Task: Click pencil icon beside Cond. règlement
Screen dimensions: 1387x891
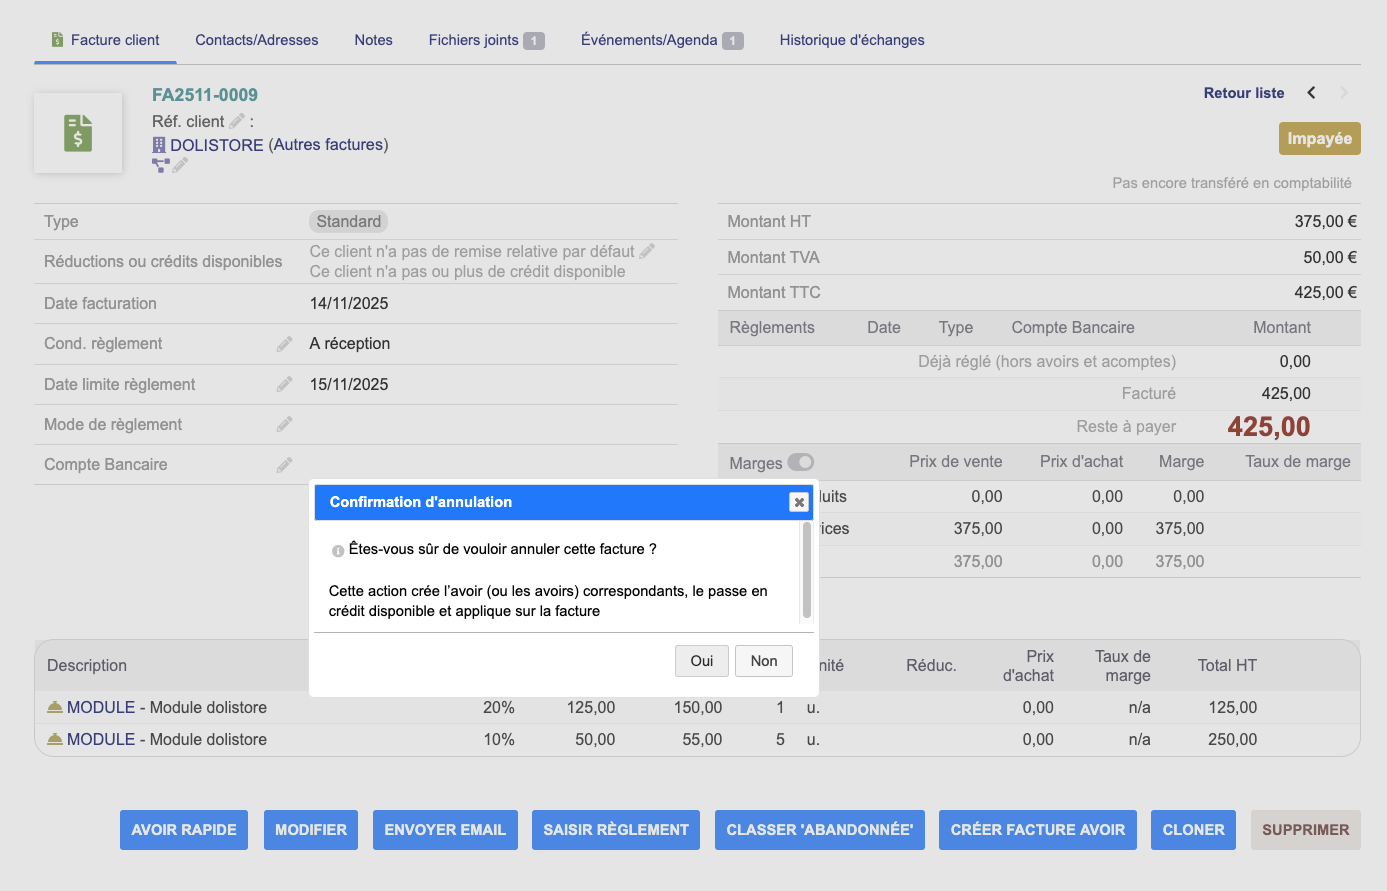Action: coord(285,344)
